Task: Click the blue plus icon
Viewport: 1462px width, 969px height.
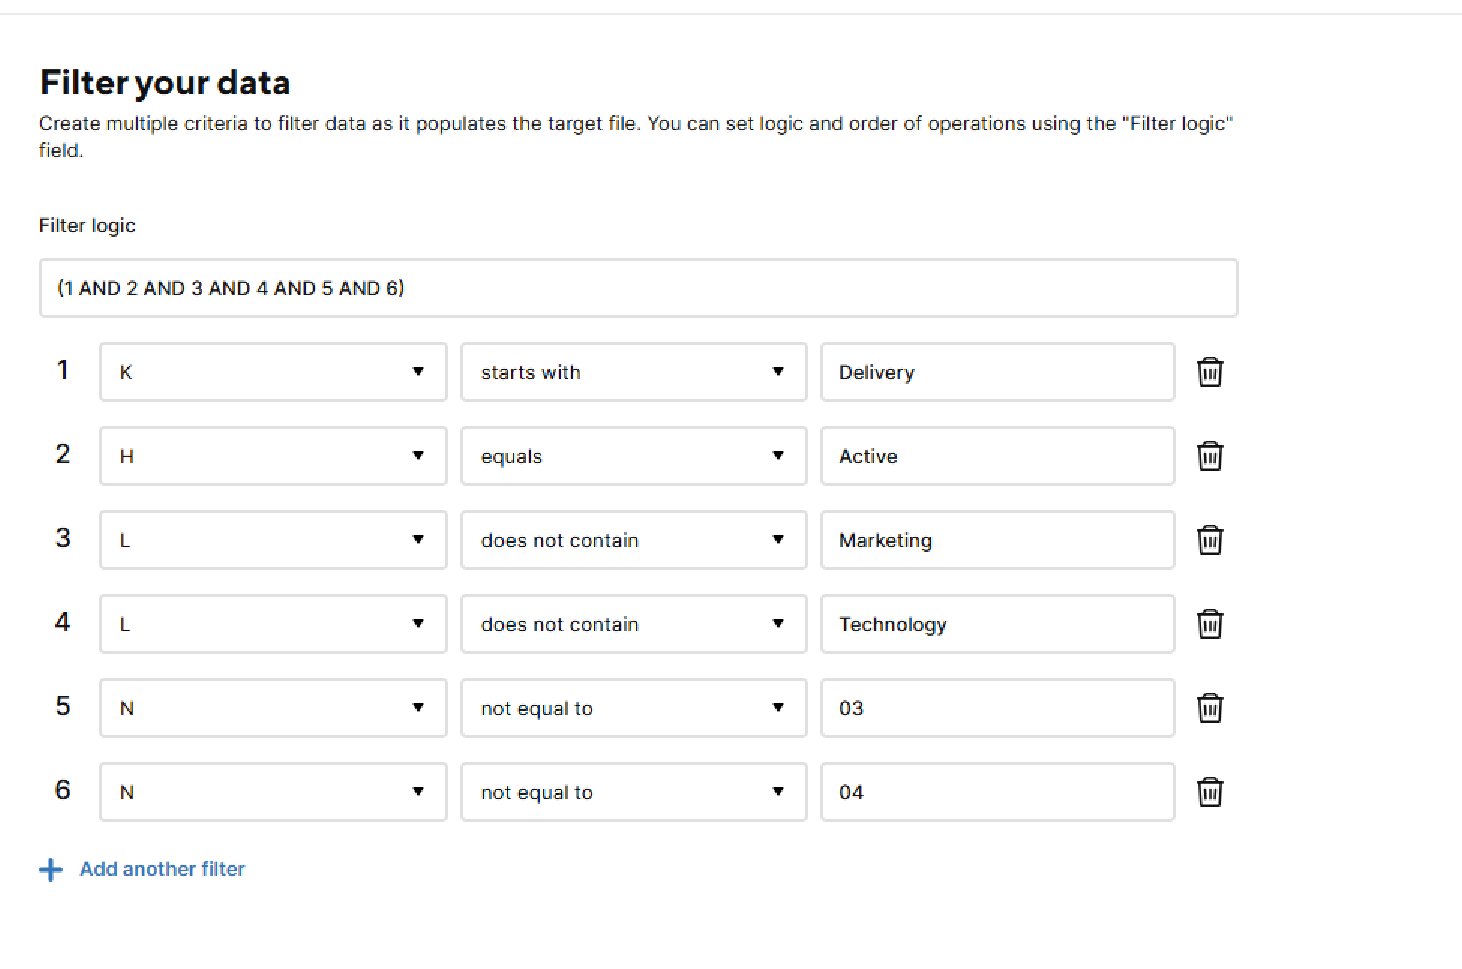Action: click(x=51, y=870)
